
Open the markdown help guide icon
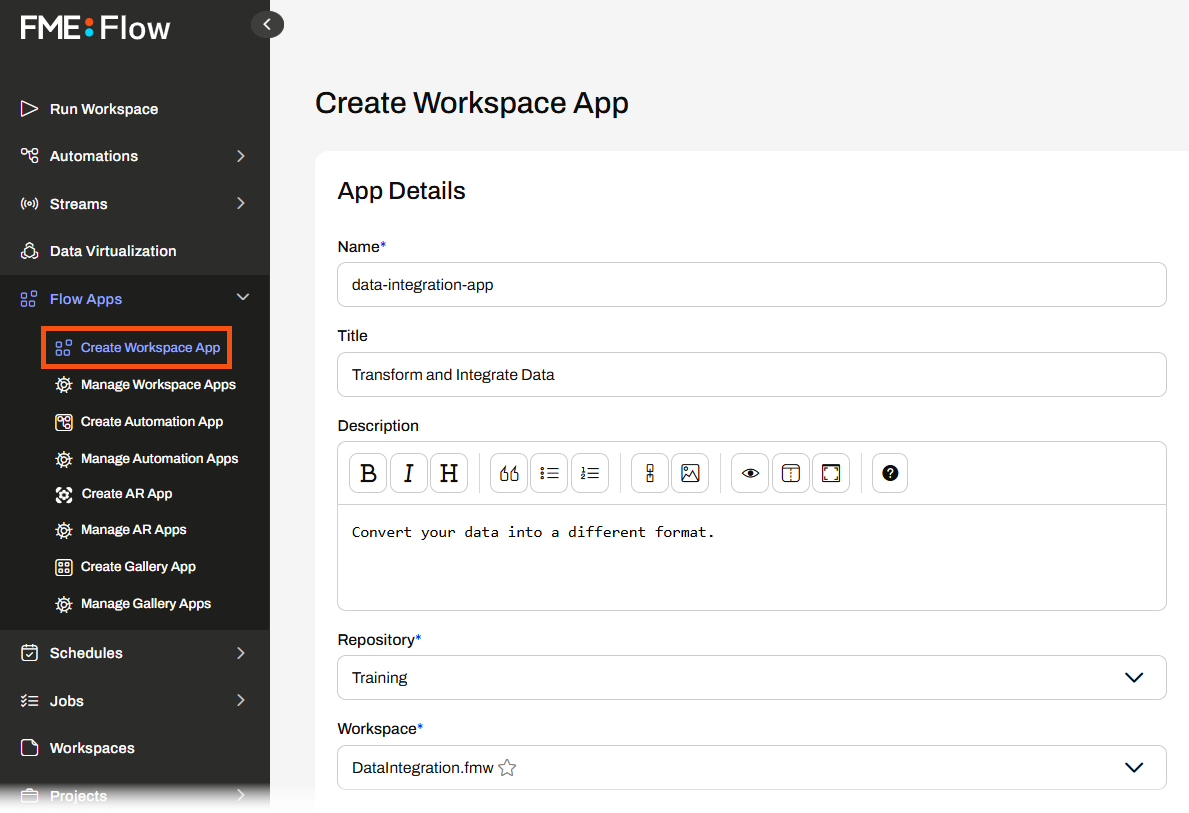[x=890, y=474]
